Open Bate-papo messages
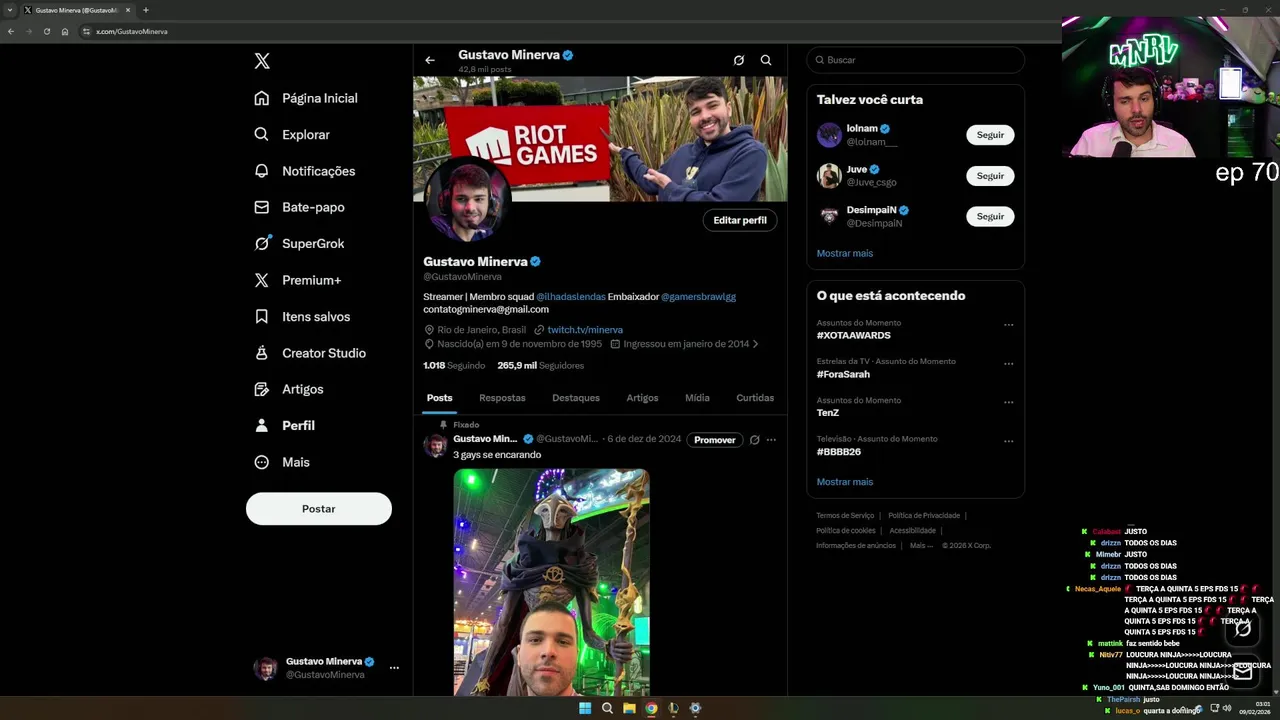Screen dimensions: 1280x720 [299, 207]
